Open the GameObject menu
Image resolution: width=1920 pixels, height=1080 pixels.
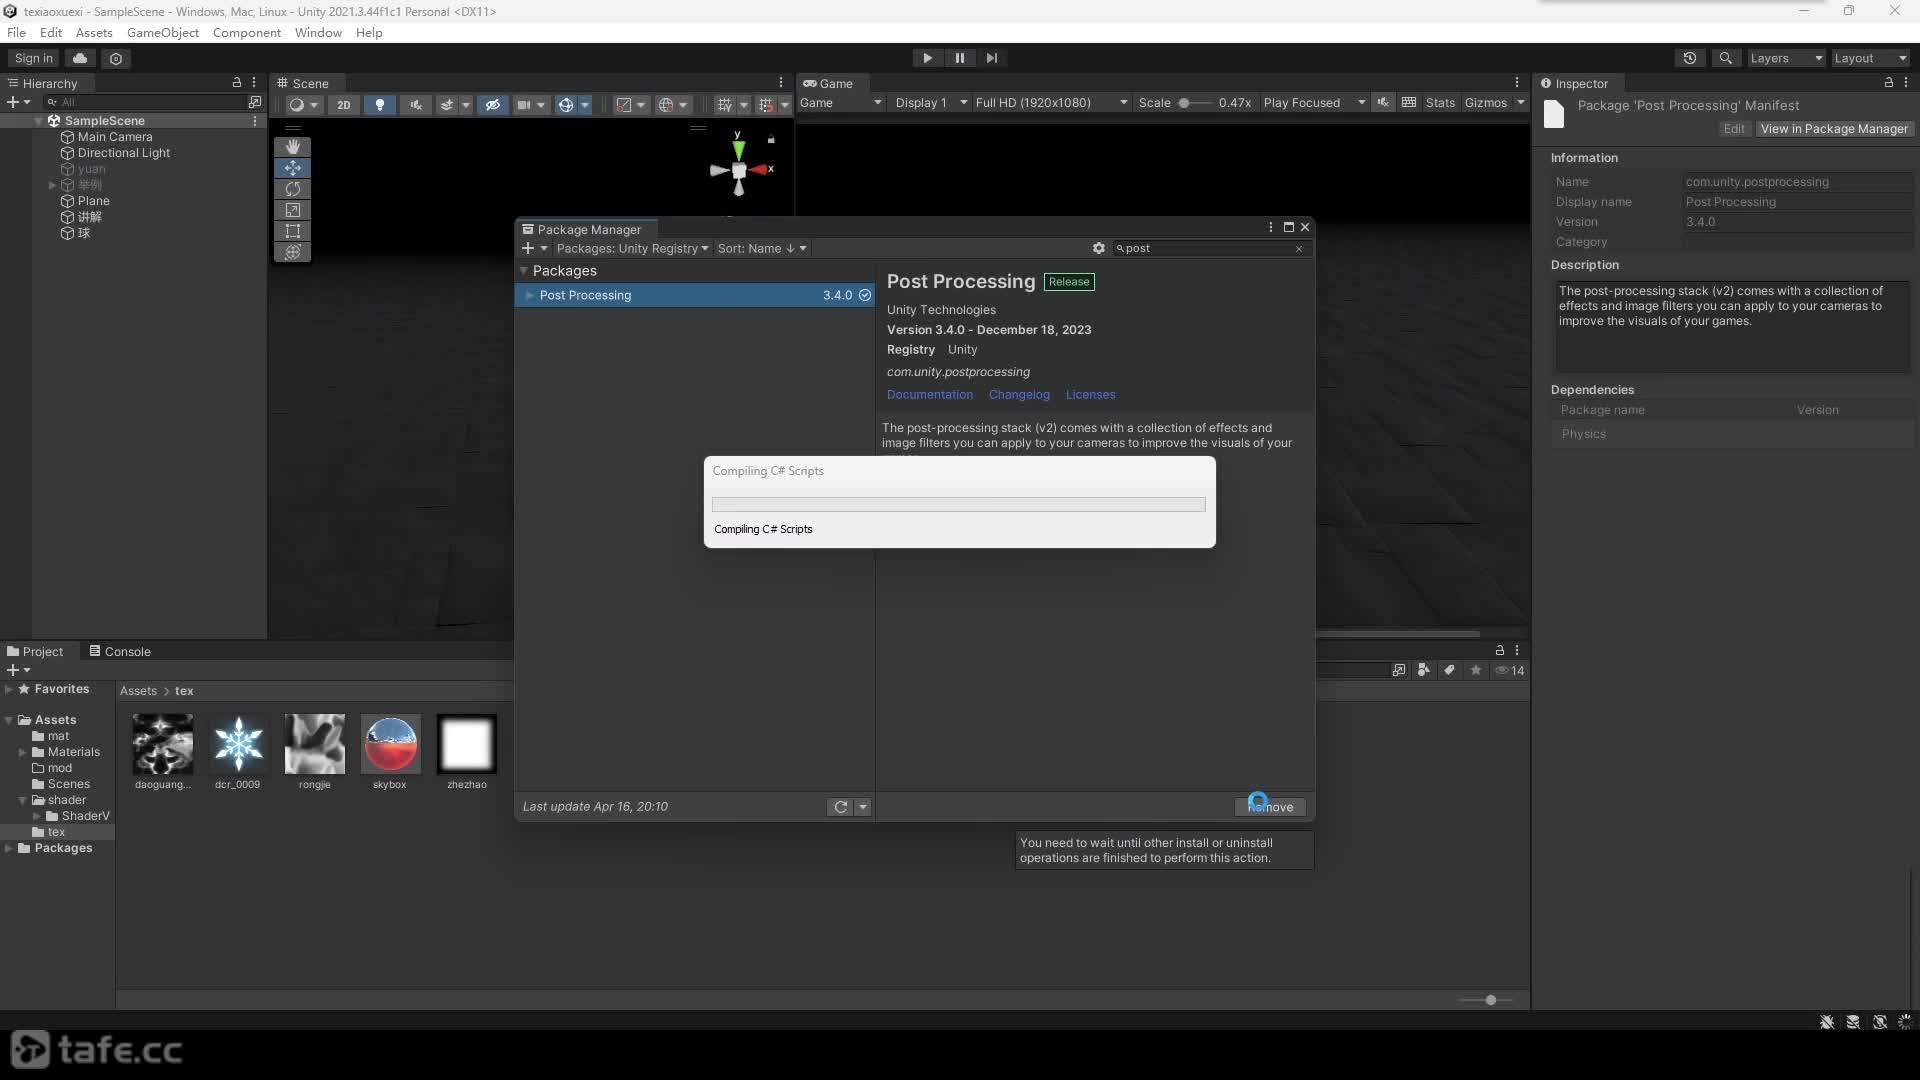163,32
